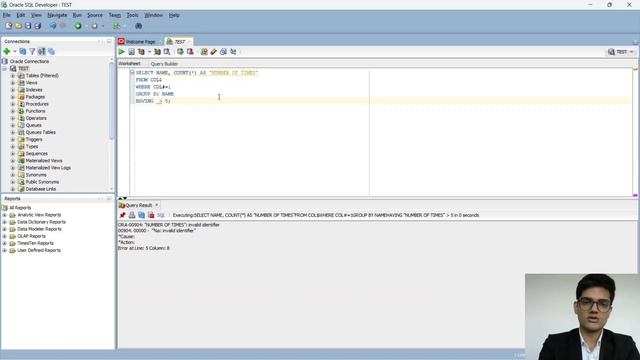
Task: Collapse the code block fold marker at SELECT
Action: pos(132,73)
